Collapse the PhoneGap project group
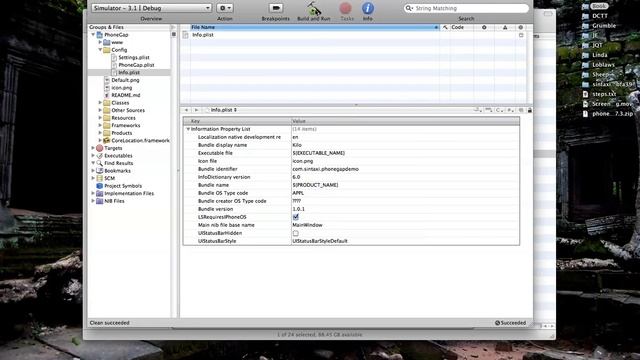 pyautogui.click(x=93, y=35)
